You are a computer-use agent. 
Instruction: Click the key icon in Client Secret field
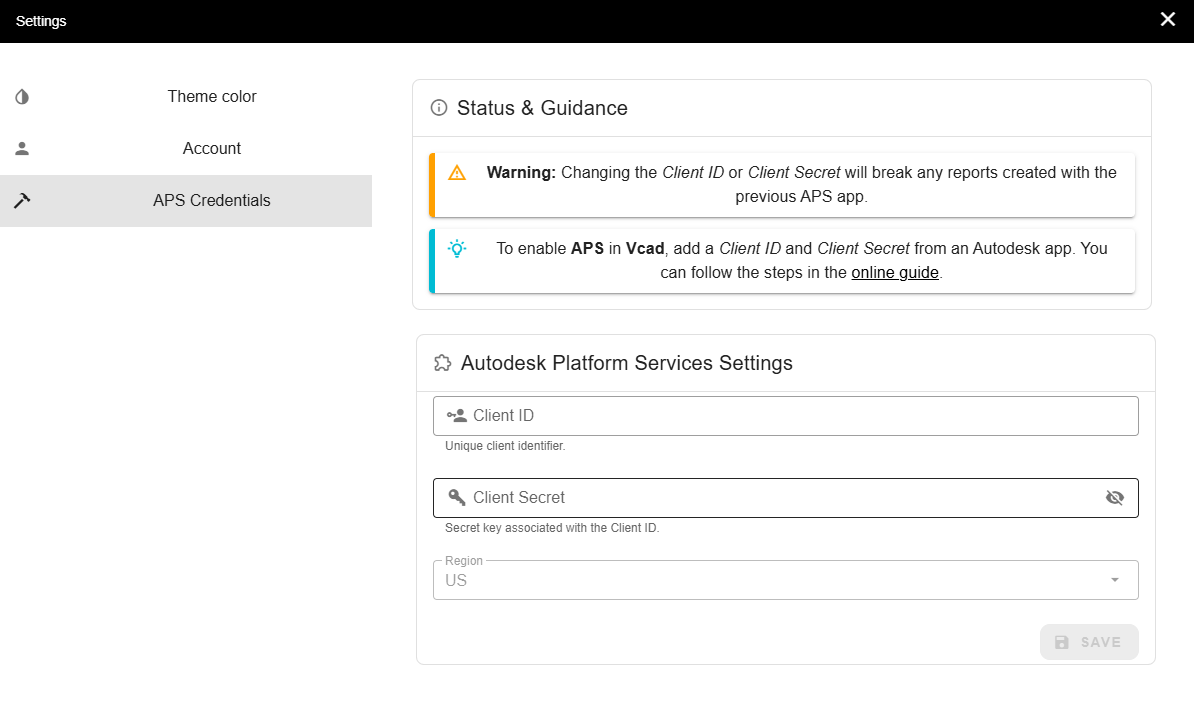pos(457,498)
